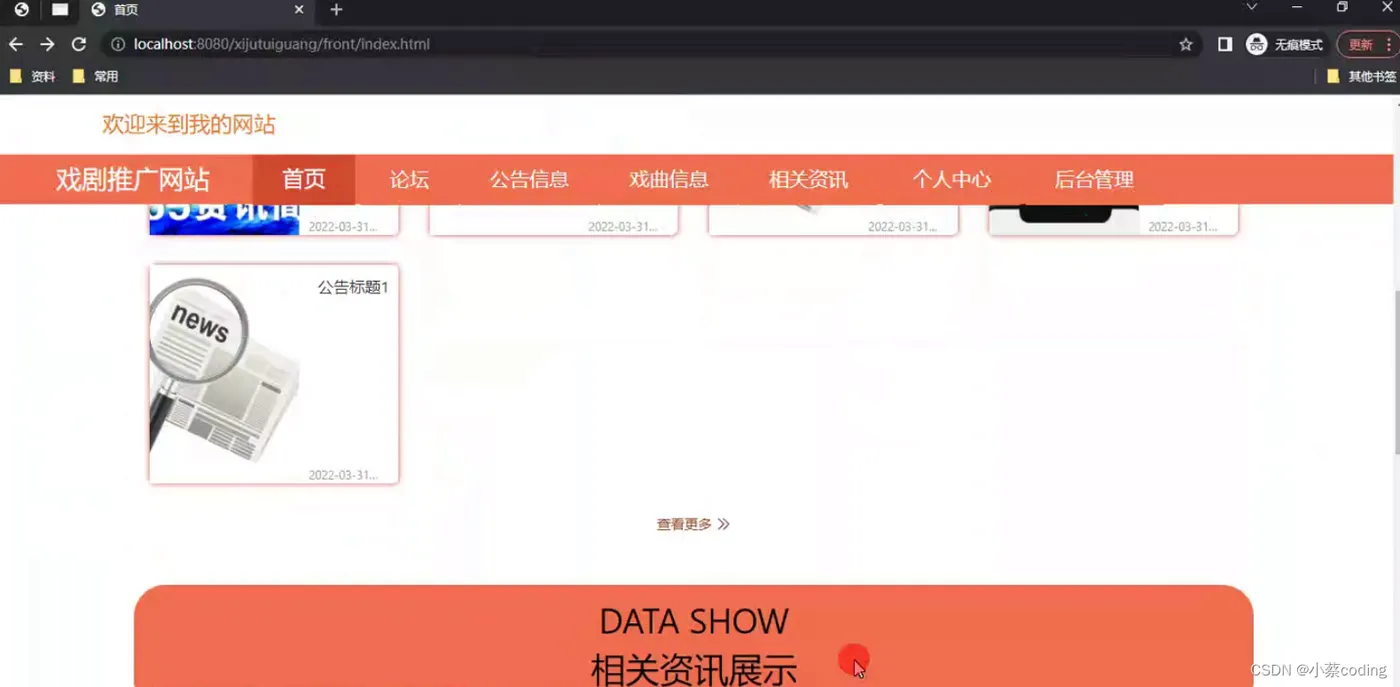Open the 后台管理 navigation item
1400x687 pixels.
[x=1094, y=180]
